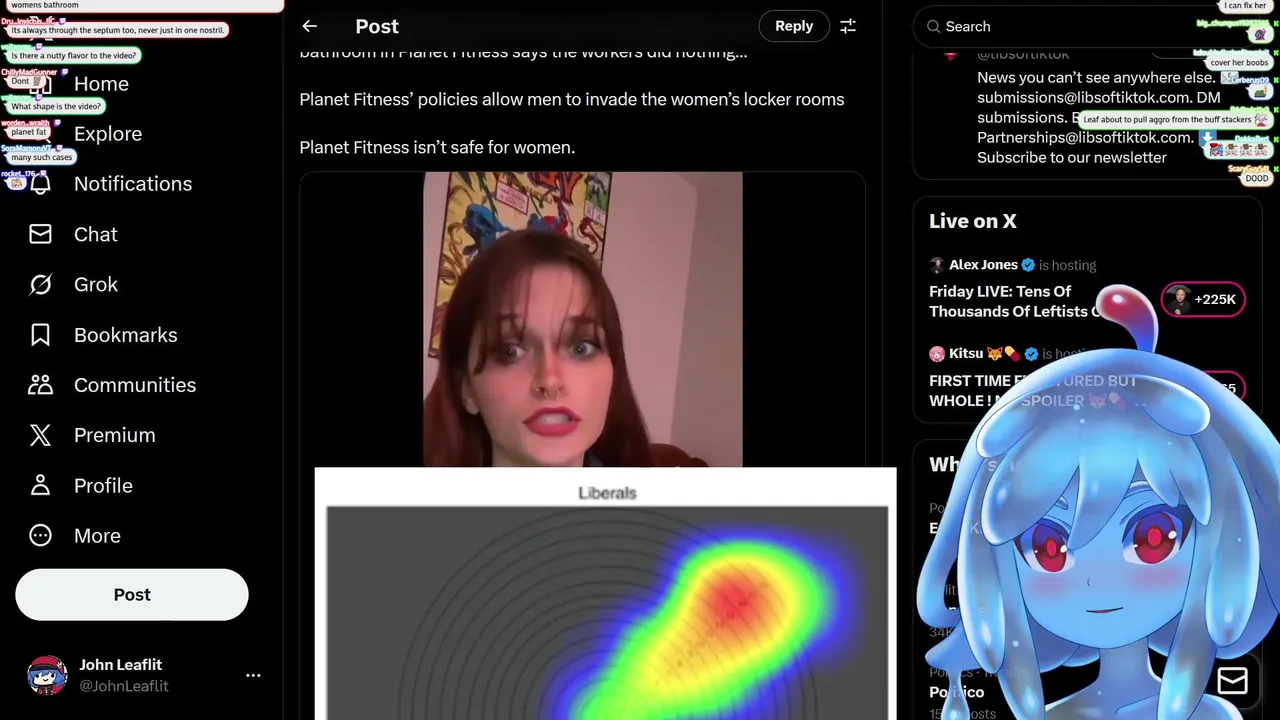Screen dimensions: 1280x720
Task: Play the video in the post
Action: pos(582,320)
